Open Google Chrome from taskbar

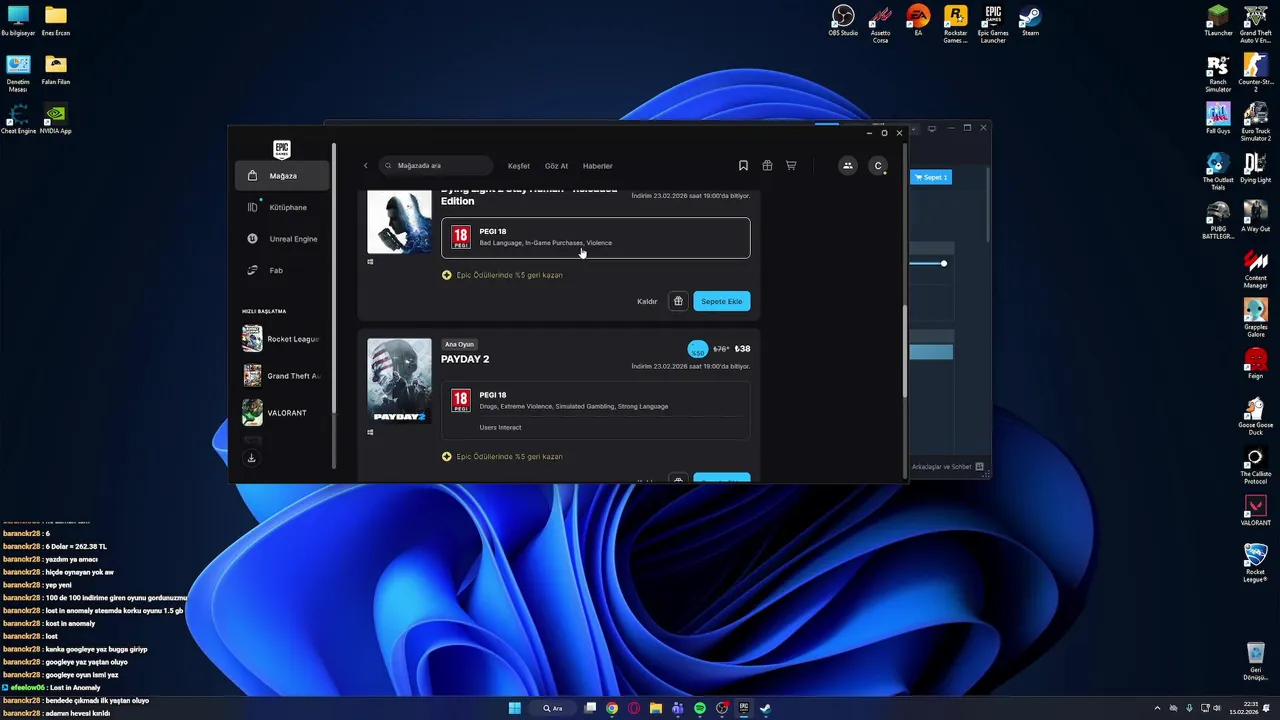(612, 708)
